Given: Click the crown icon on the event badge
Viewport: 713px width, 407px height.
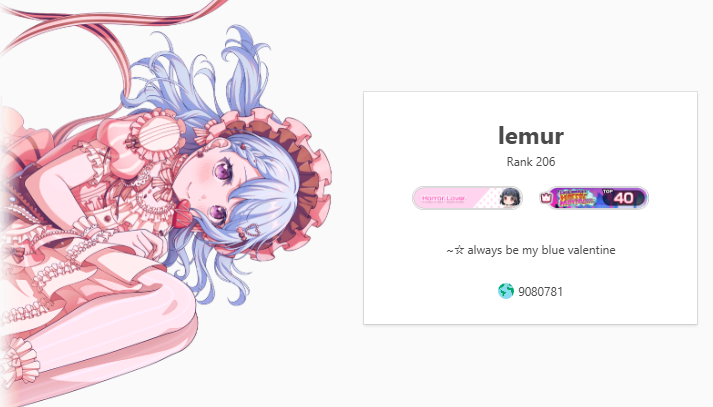Looking at the screenshot, I should (546, 198).
